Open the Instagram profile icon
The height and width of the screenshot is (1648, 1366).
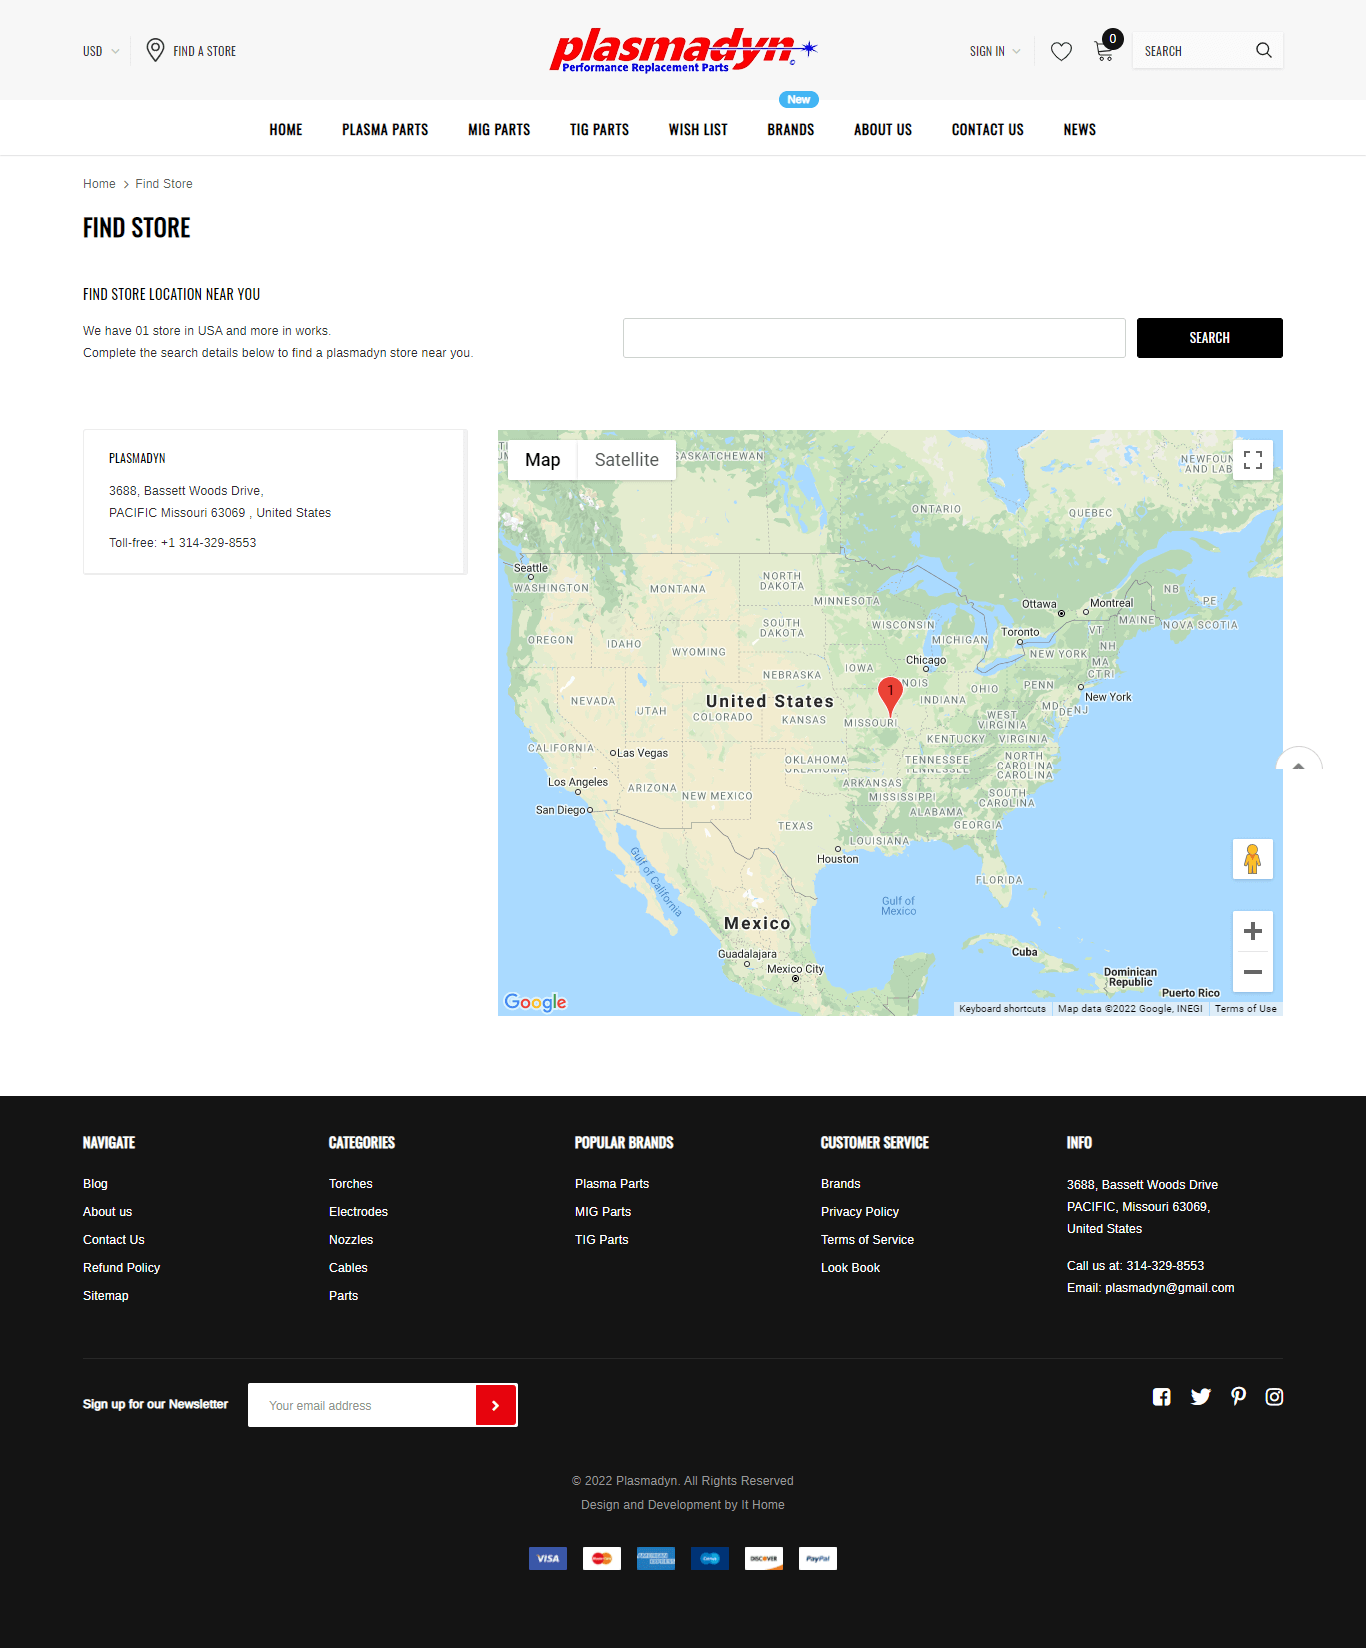tap(1274, 1397)
